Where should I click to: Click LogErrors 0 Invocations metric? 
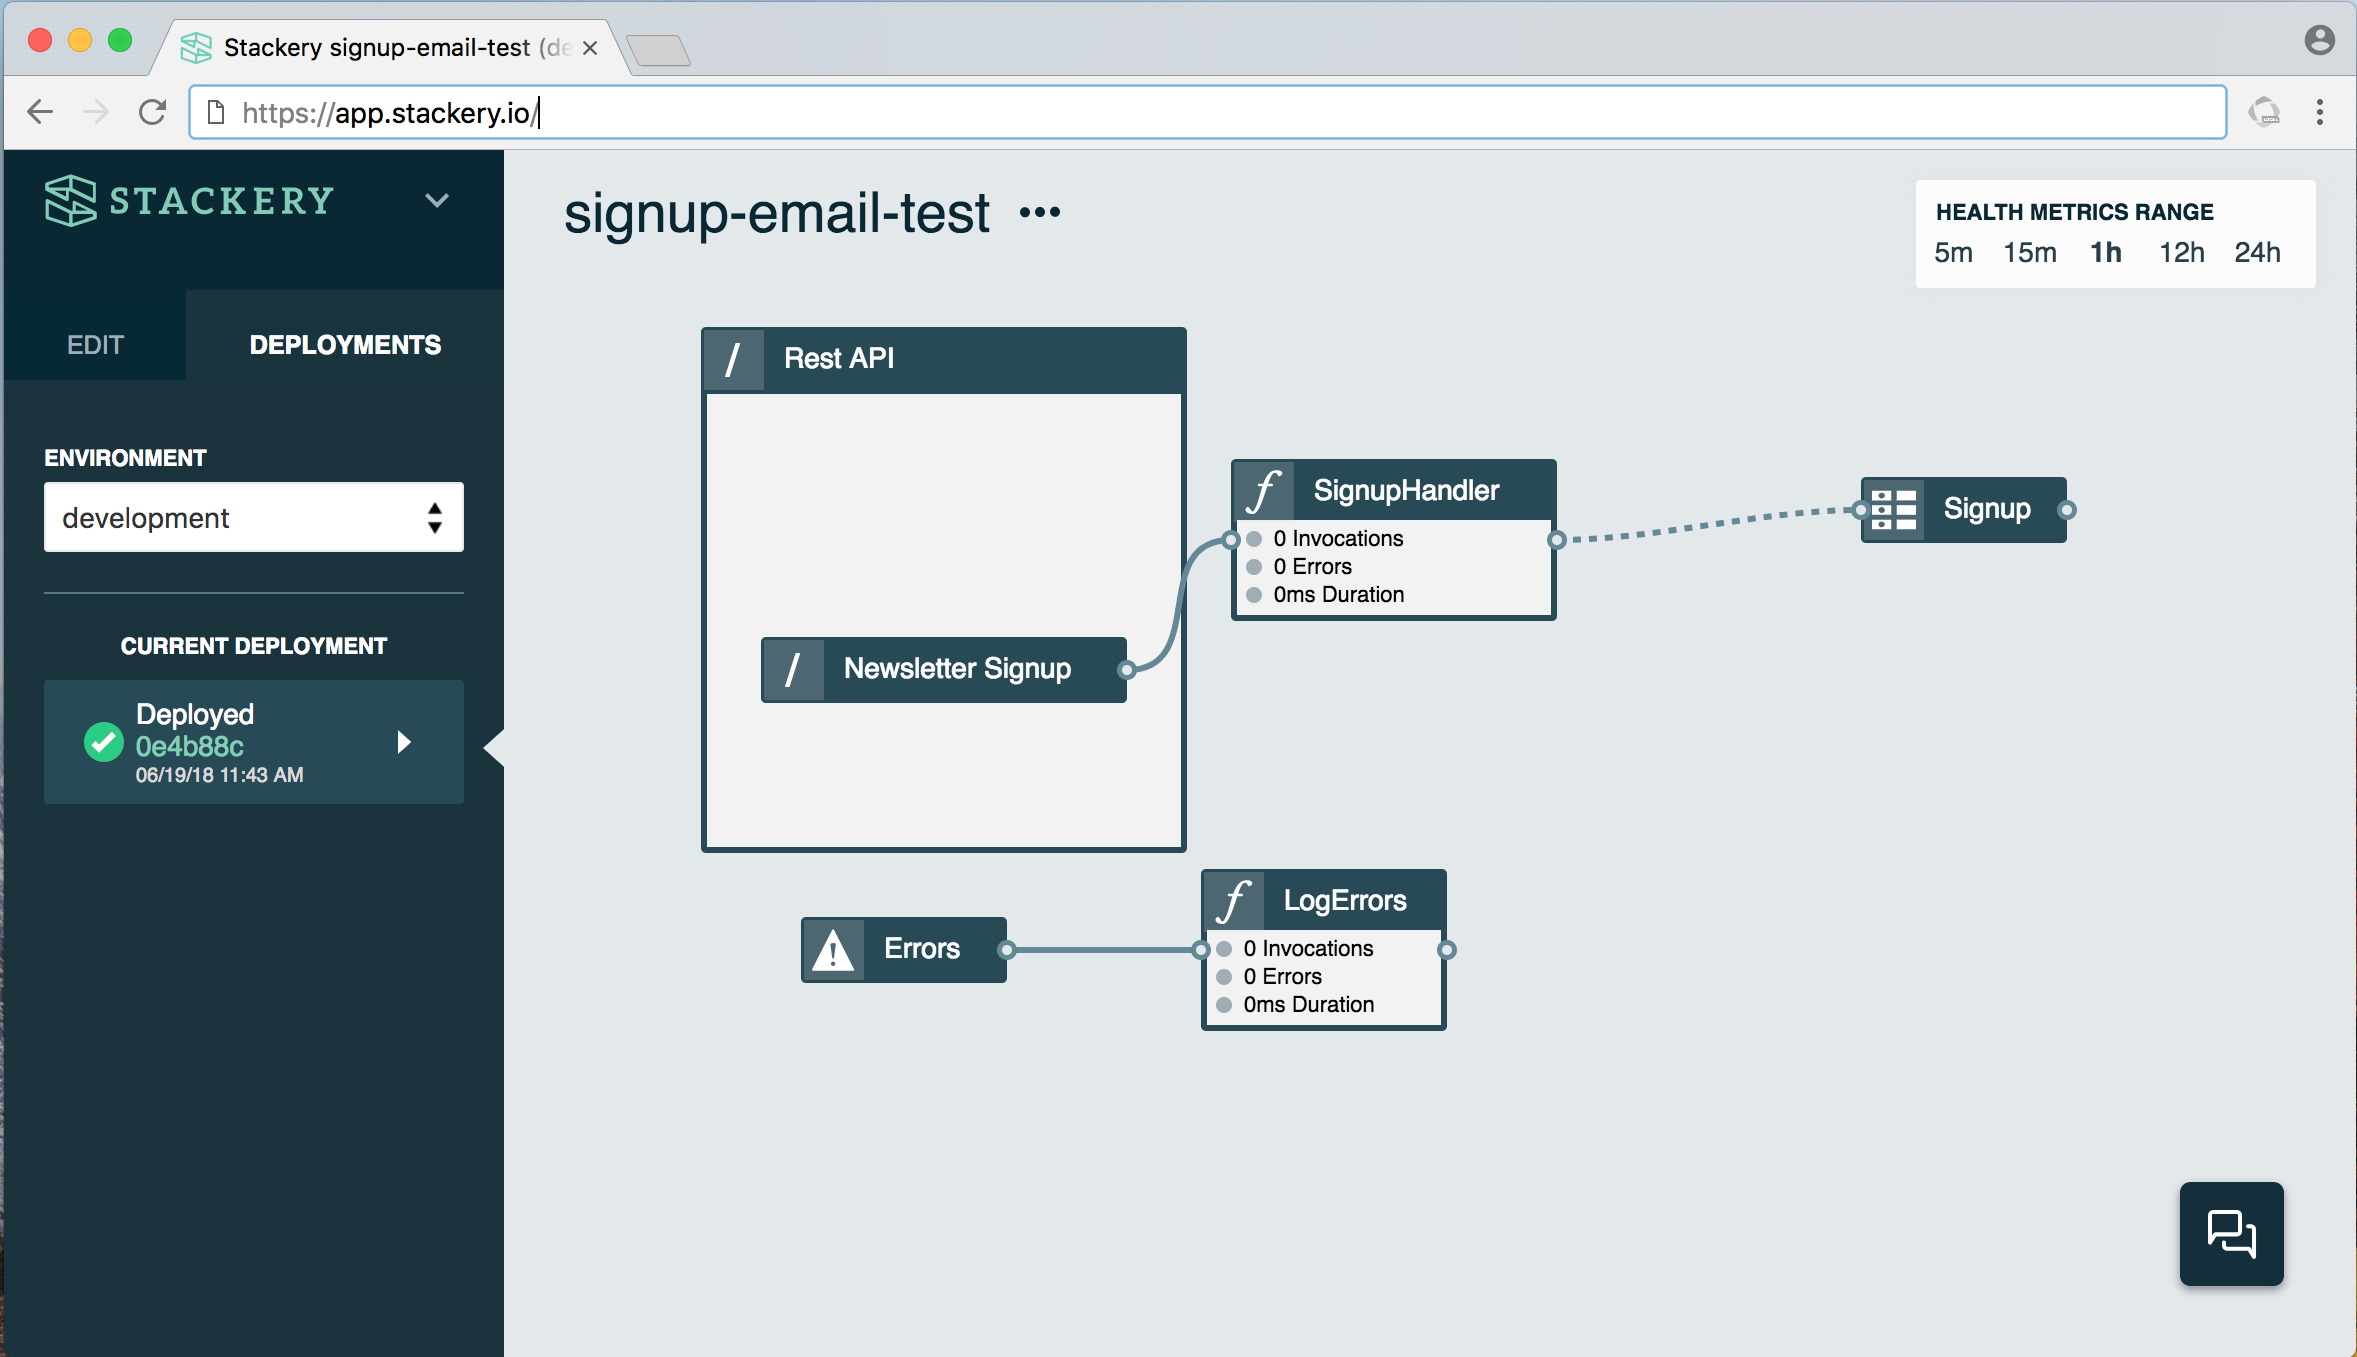pos(1308,948)
